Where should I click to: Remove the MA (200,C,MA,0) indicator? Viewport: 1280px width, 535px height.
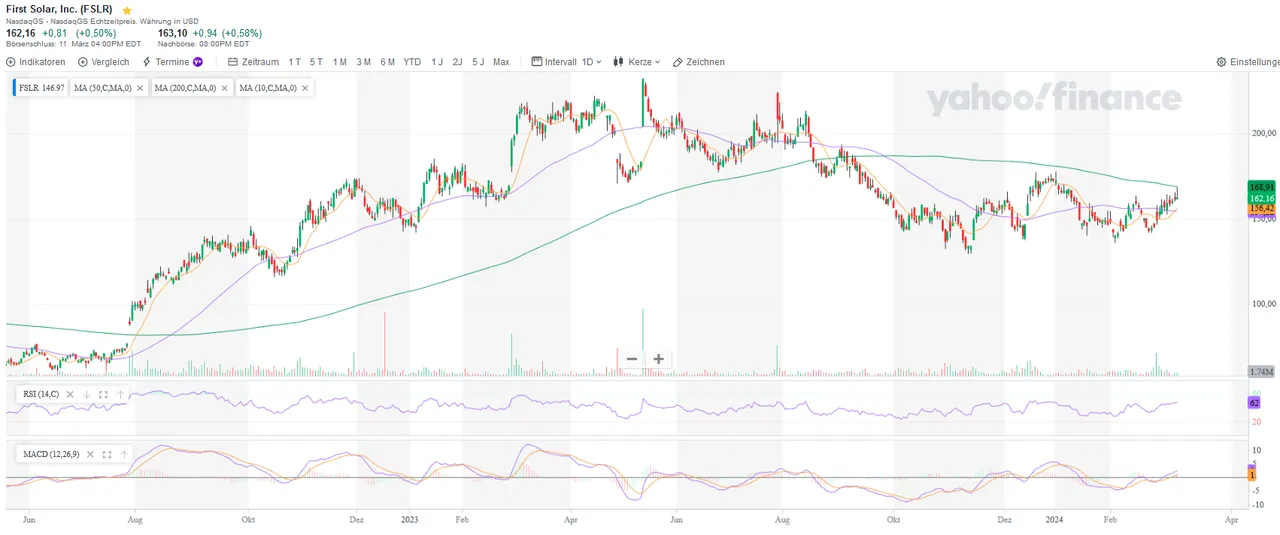click(224, 88)
